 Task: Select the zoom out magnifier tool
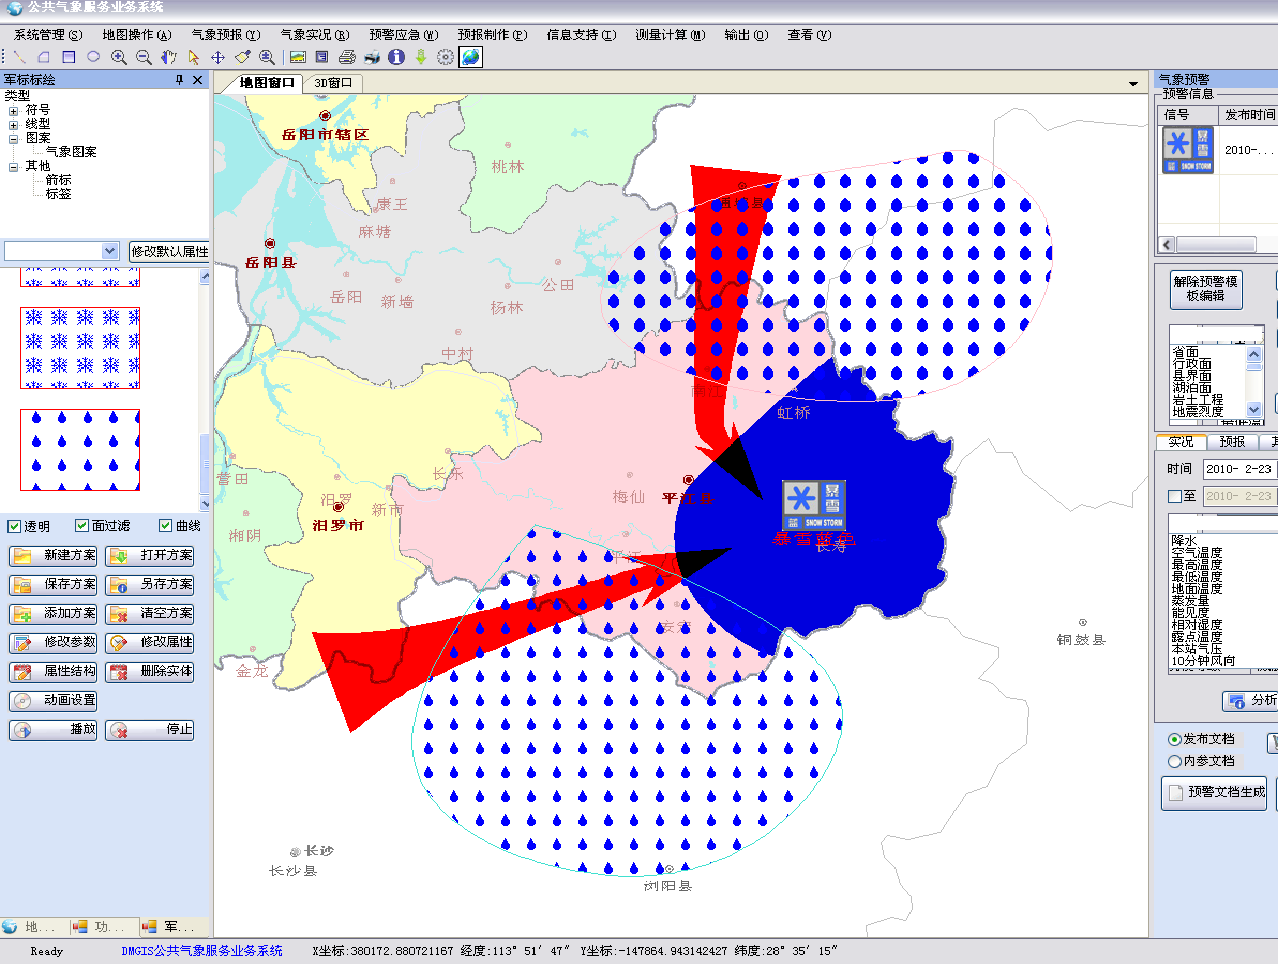[x=143, y=57]
